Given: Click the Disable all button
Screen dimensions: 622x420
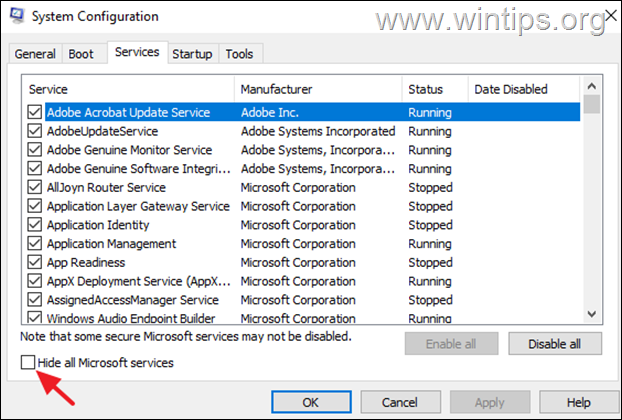Looking at the screenshot, I should (555, 344).
